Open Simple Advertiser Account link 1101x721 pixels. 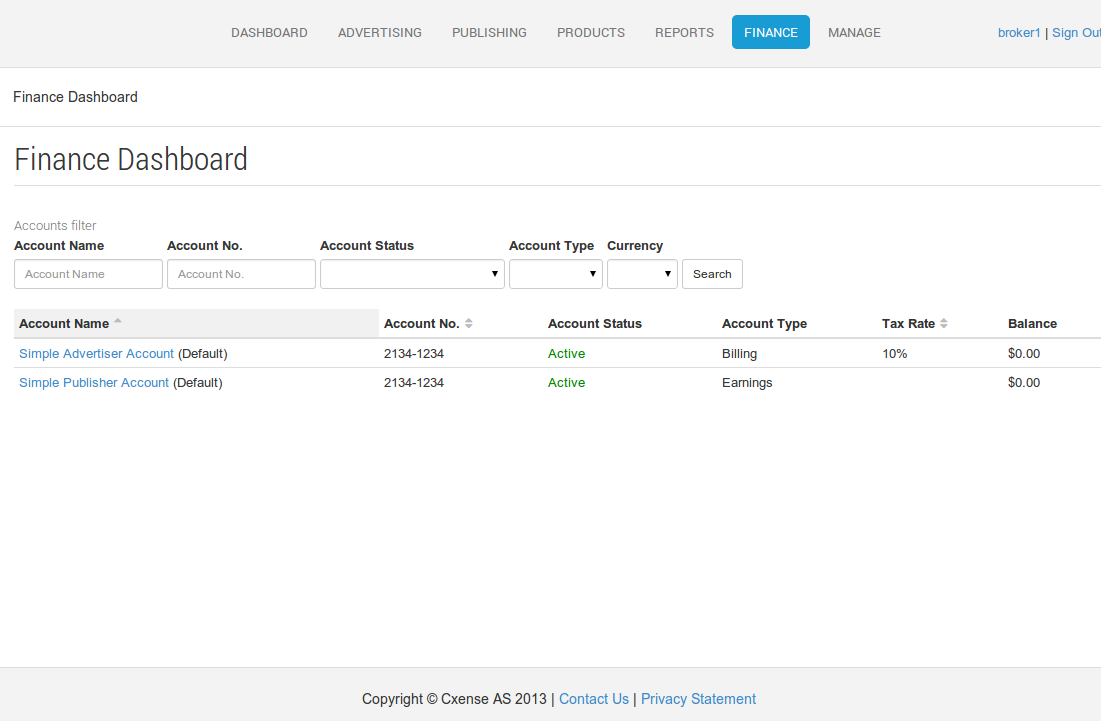tap(96, 354)
